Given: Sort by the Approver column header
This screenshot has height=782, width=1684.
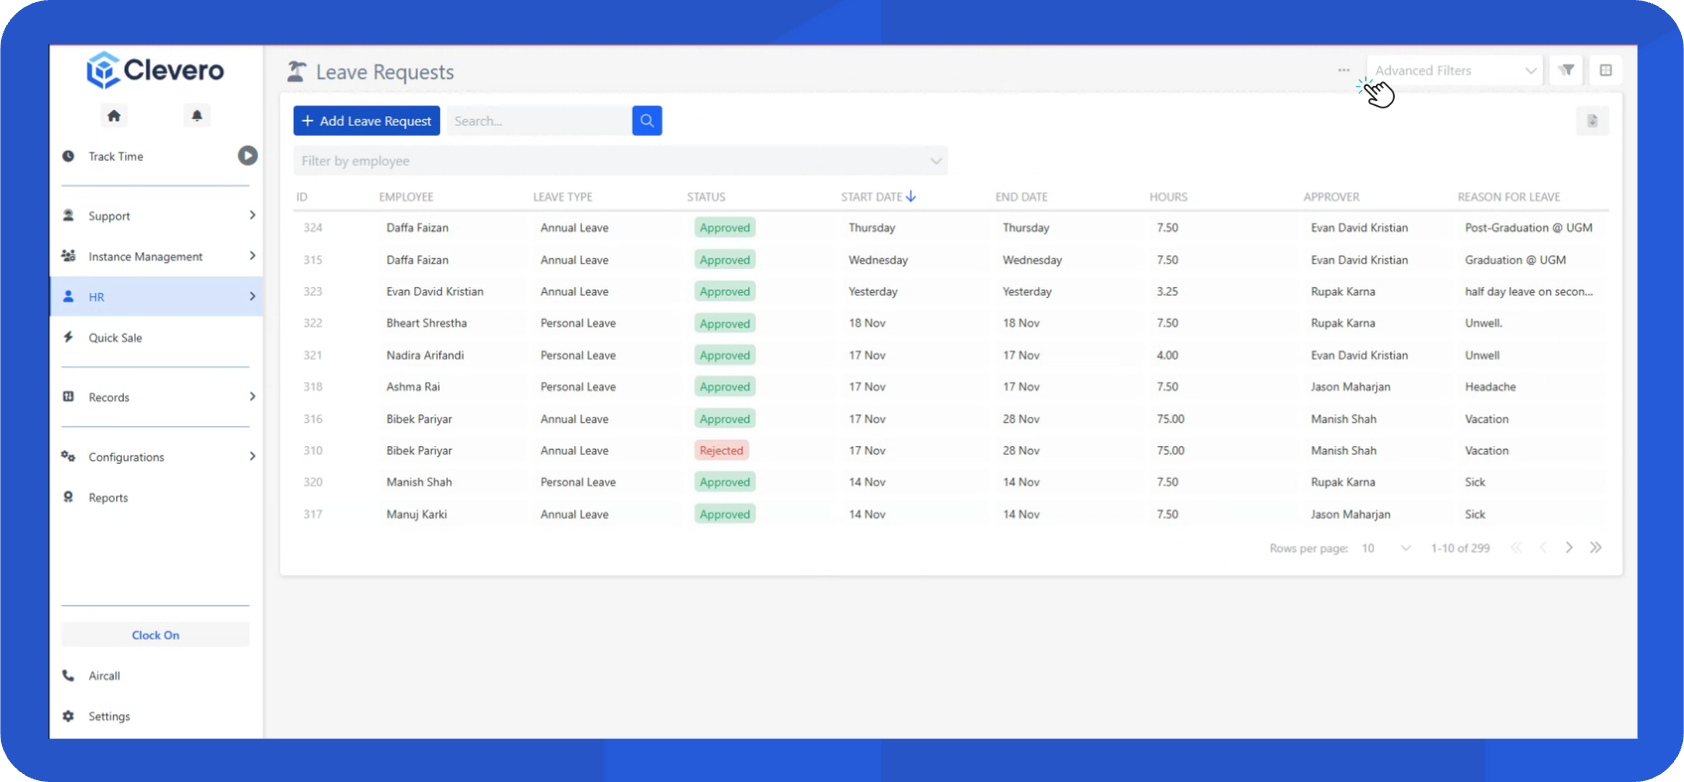Looking at the screenshot, I should tap(1331, 197).
